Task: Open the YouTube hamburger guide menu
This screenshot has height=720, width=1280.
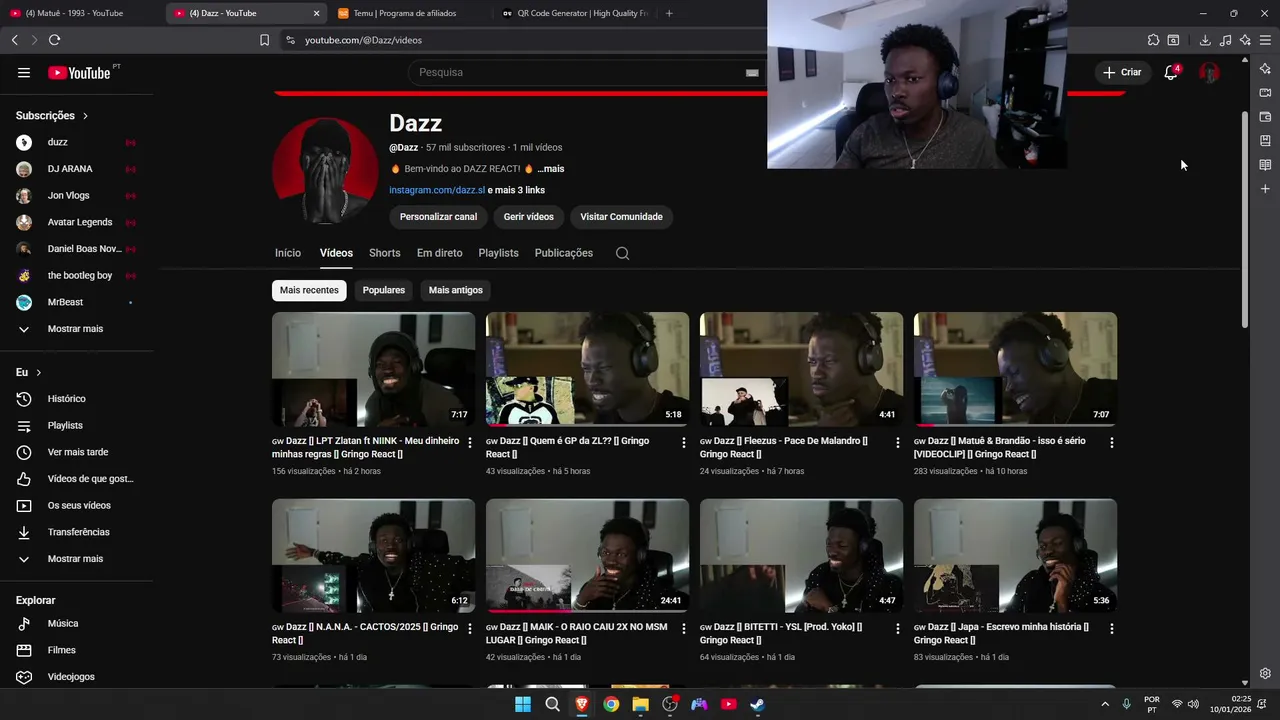Action: (24, 72)
